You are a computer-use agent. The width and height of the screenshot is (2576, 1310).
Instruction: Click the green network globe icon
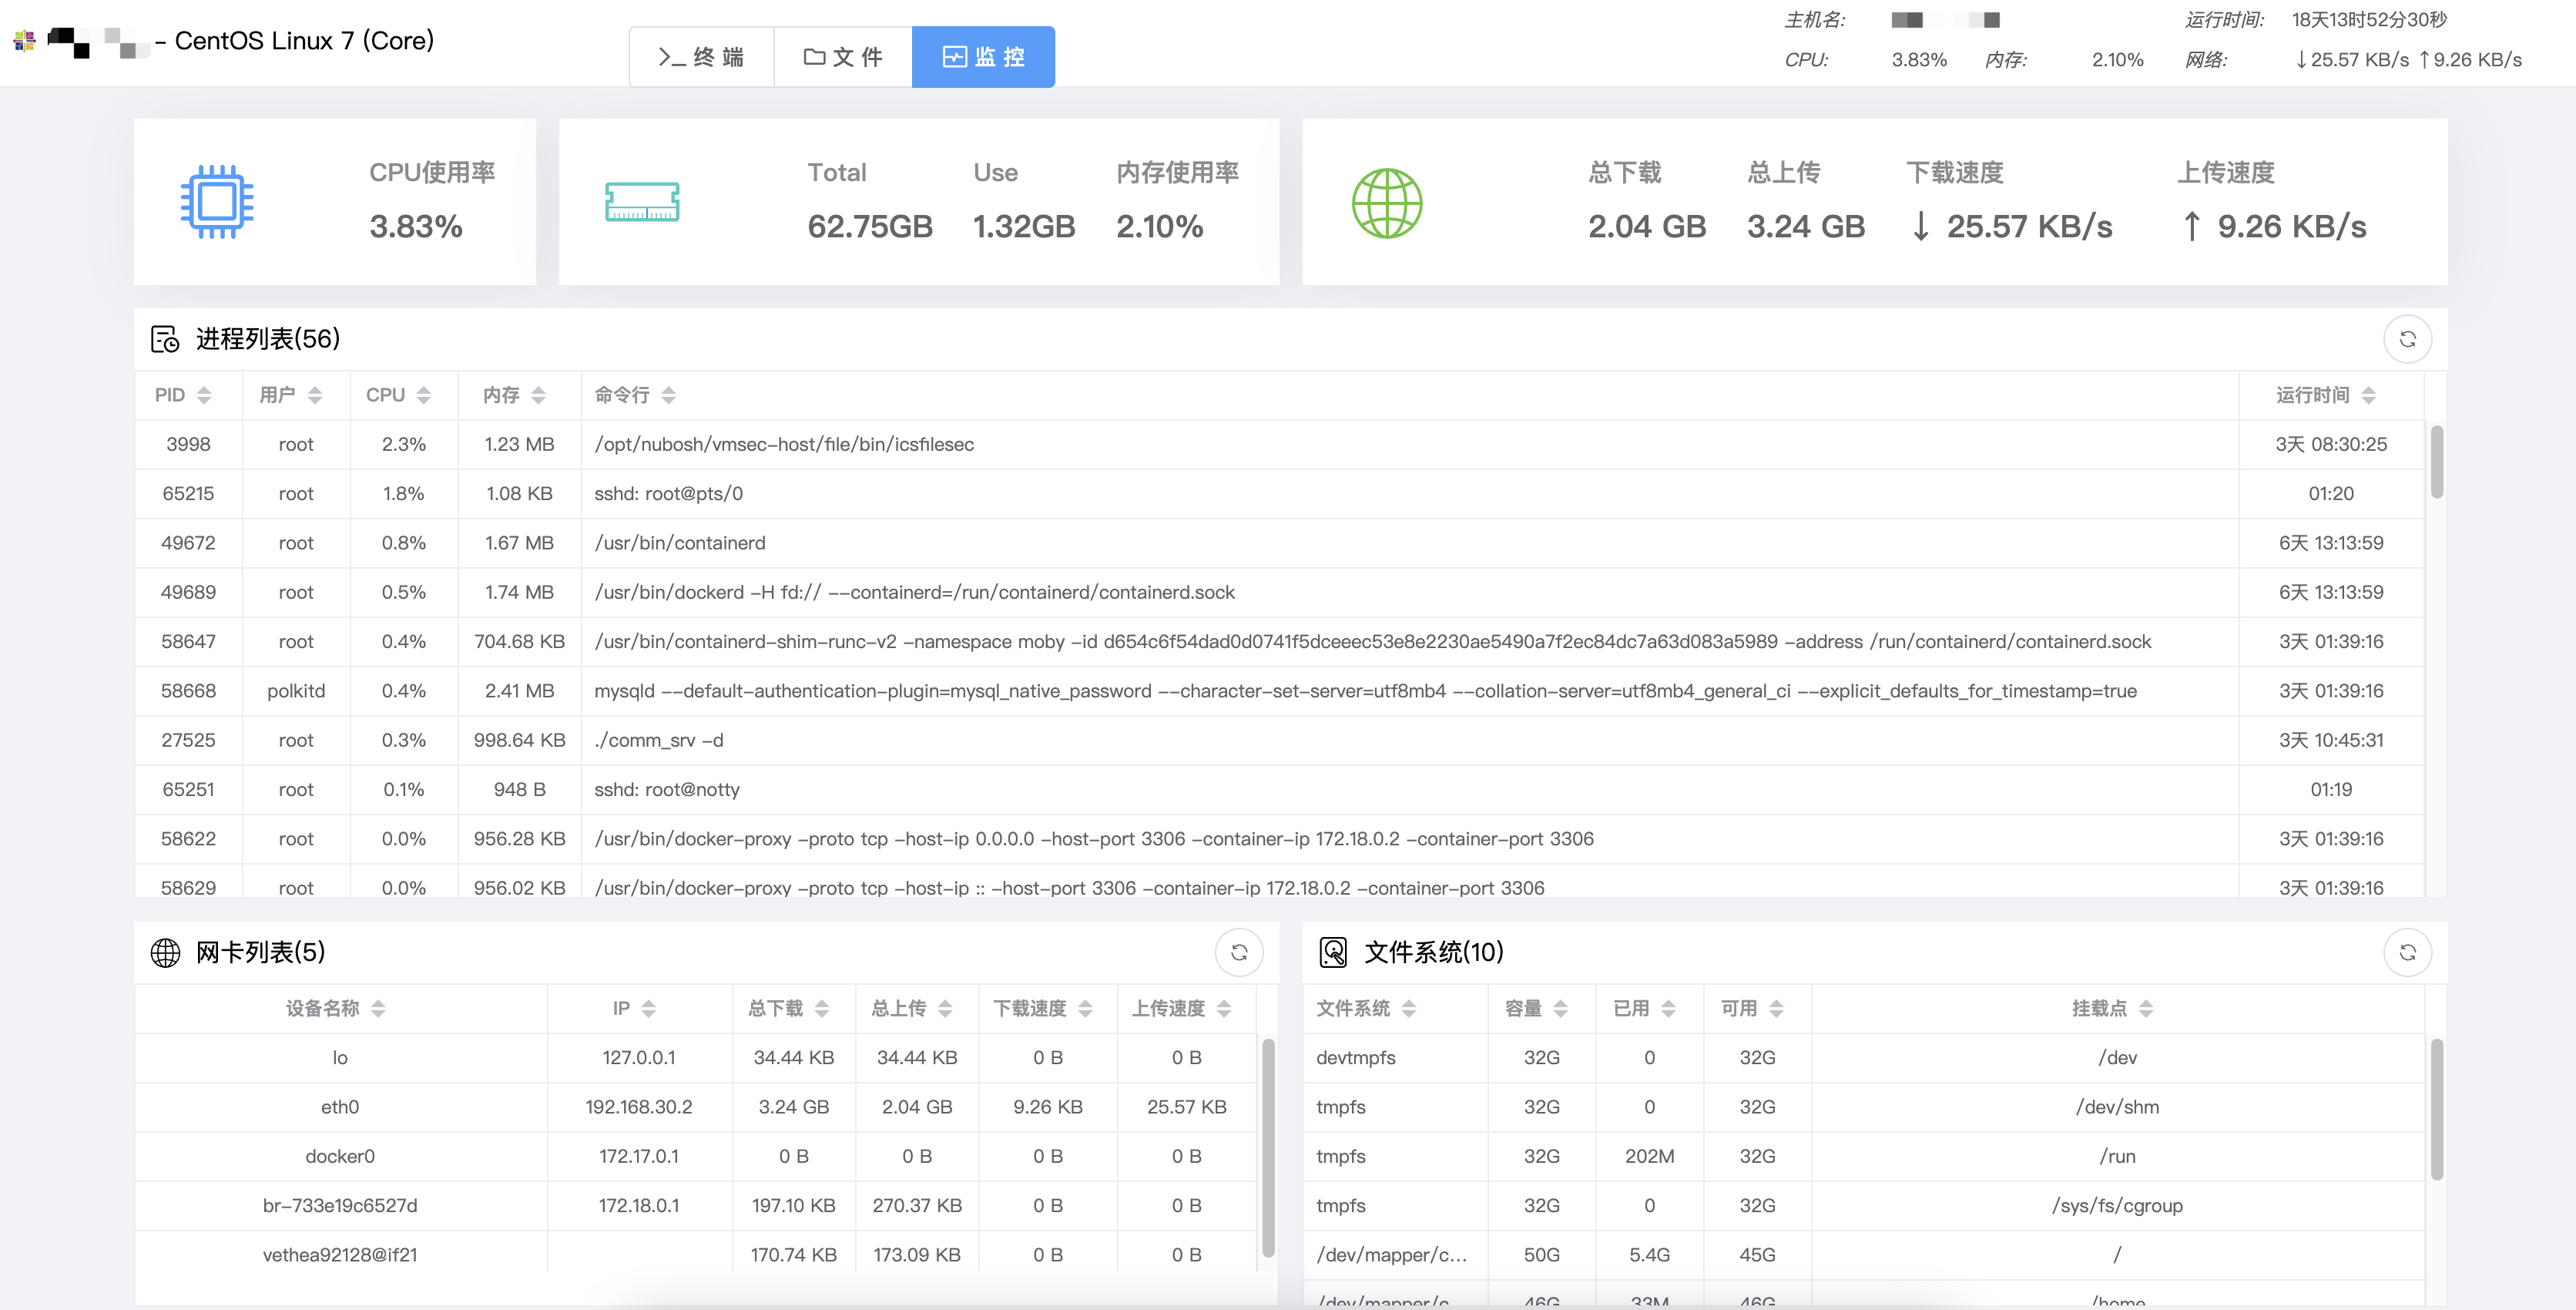point(1386,203)
